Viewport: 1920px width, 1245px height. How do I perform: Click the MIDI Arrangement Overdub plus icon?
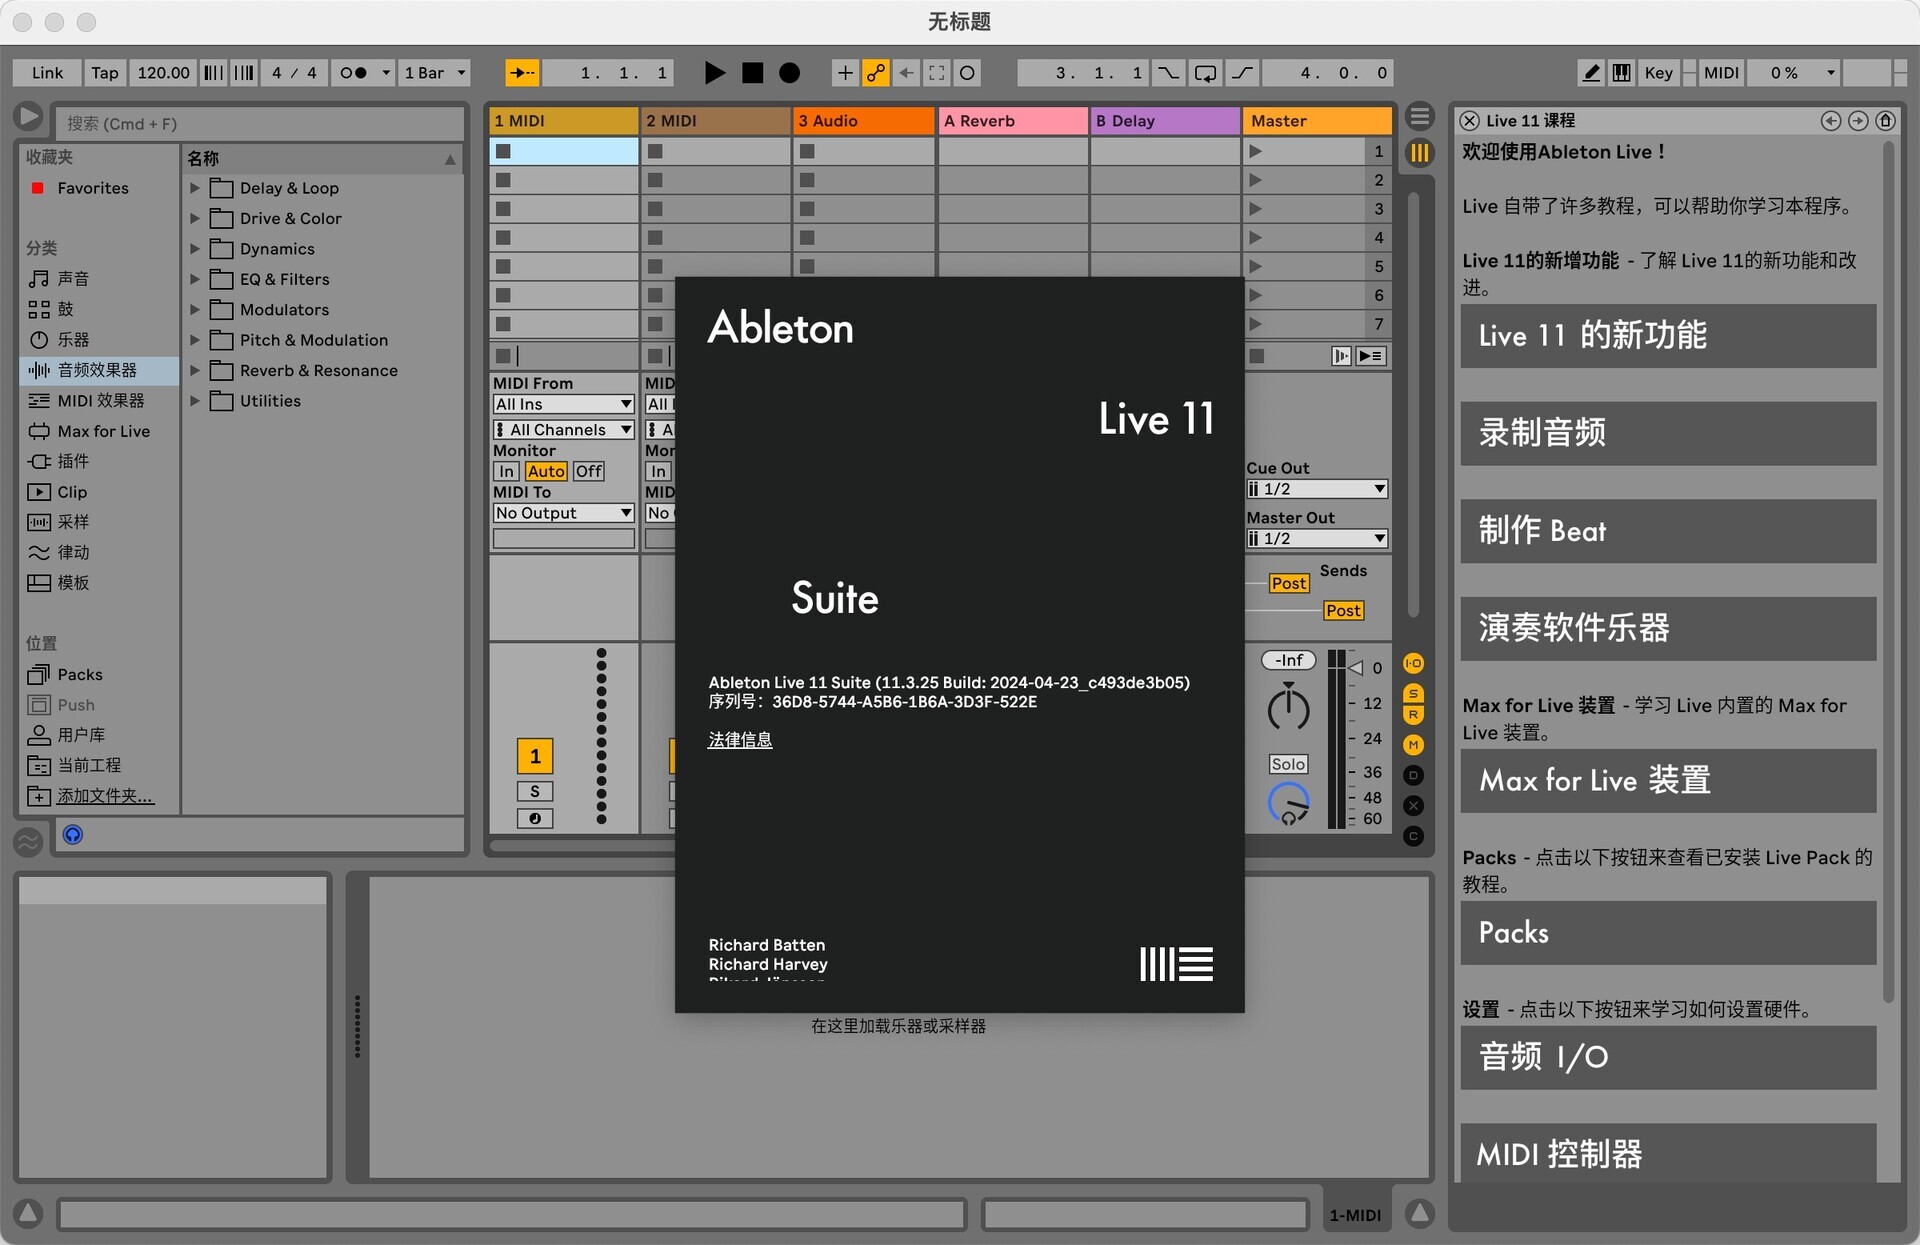[x=845, y=73]
